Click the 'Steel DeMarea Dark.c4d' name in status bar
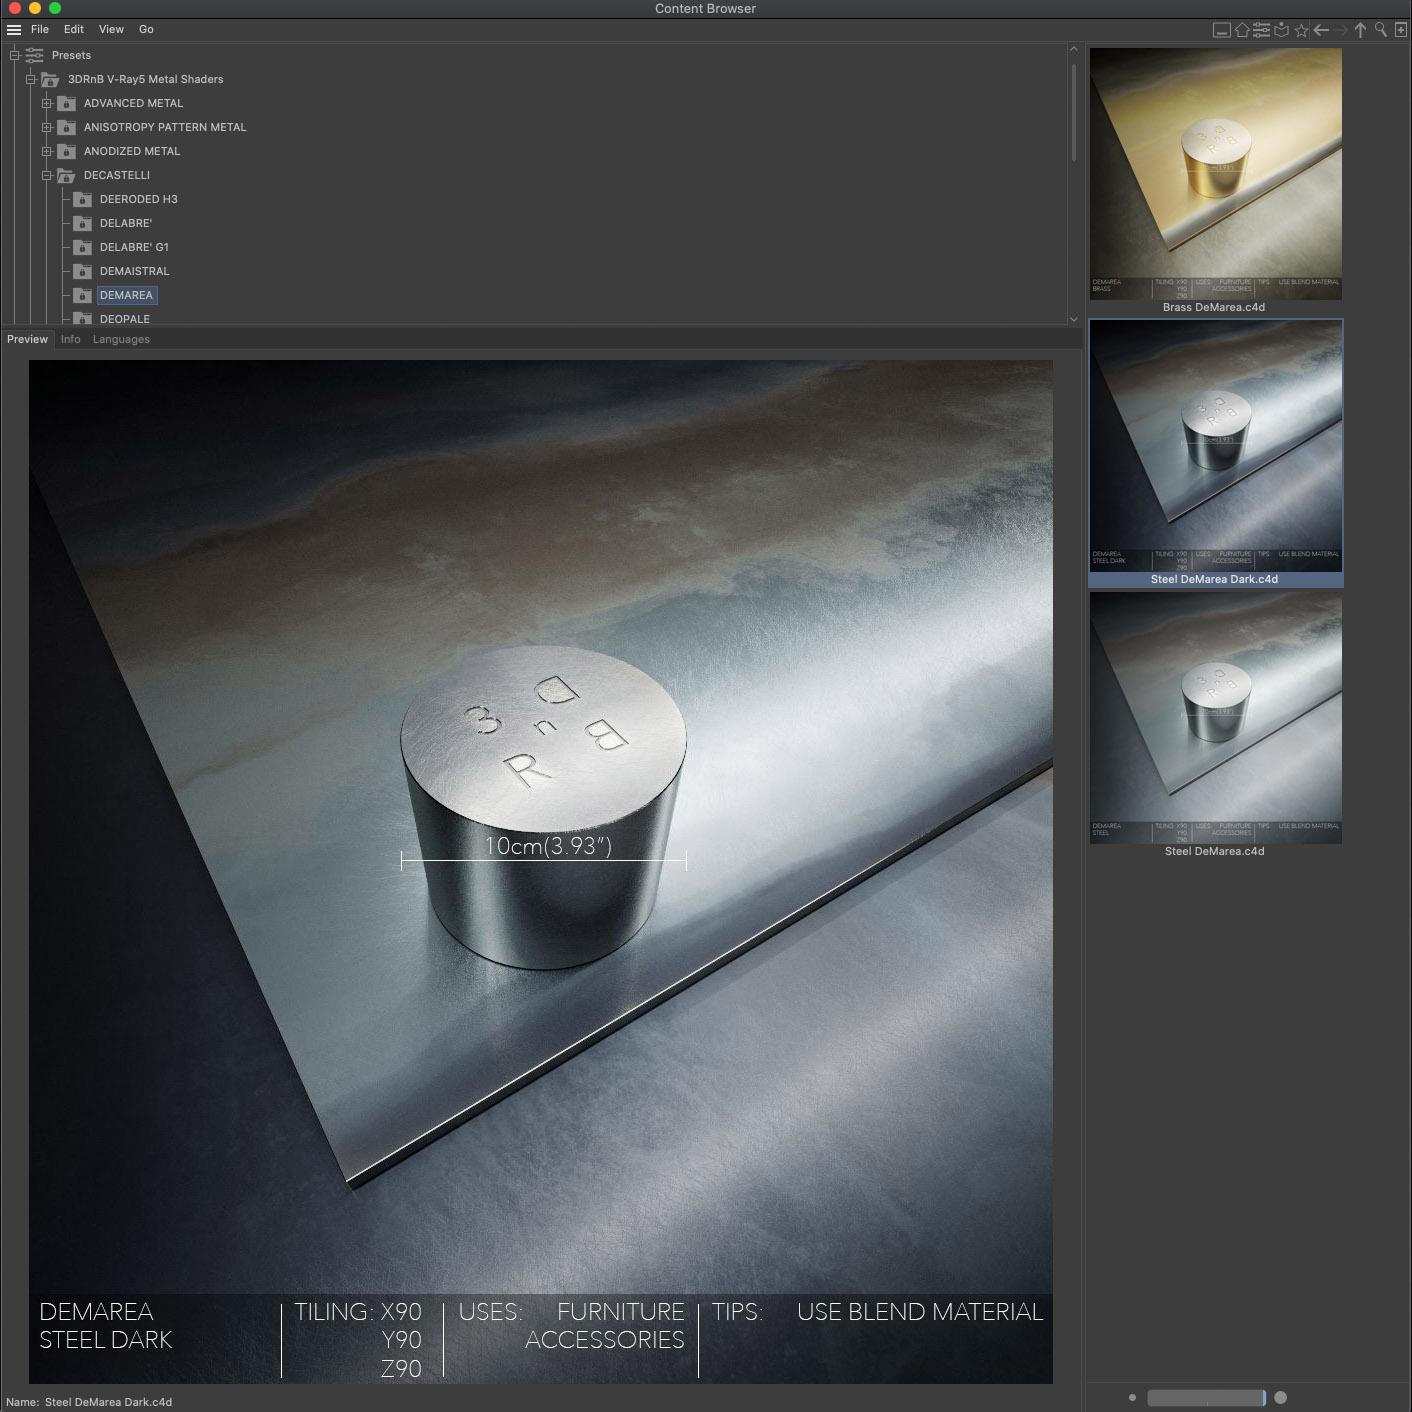This screenshot has height=1412, width=1412. pyautogui.click(x=108, y=1402)
